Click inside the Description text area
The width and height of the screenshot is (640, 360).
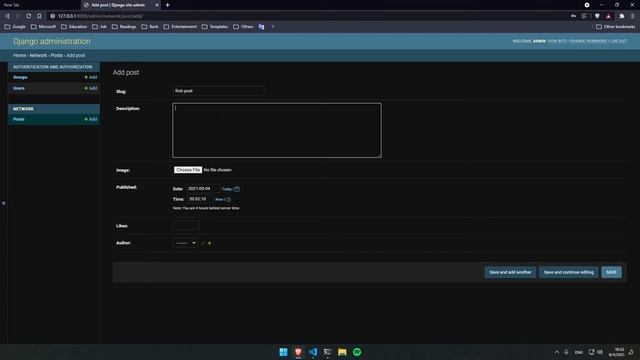coord(277,130)
